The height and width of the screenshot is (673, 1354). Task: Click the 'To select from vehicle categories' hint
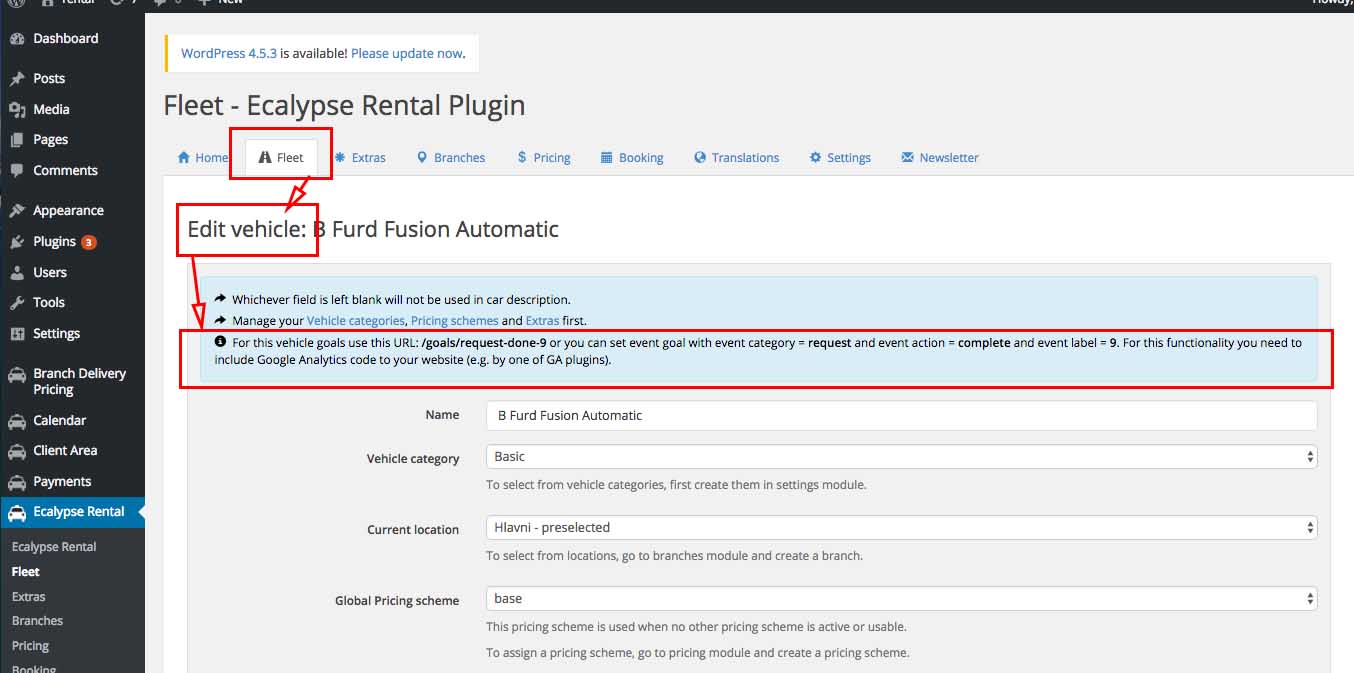pos(676,485)
